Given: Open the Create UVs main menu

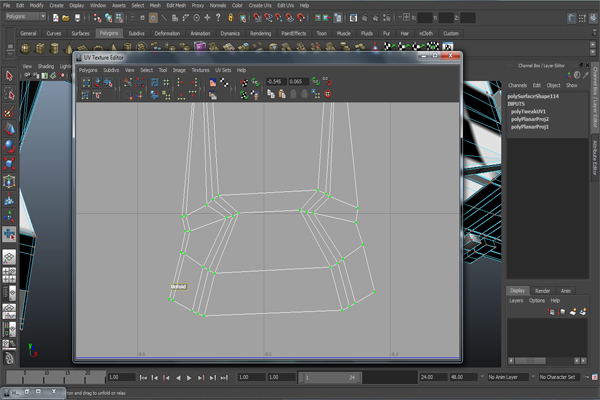Looking at the screenshot, I should (x=260, y=5).
